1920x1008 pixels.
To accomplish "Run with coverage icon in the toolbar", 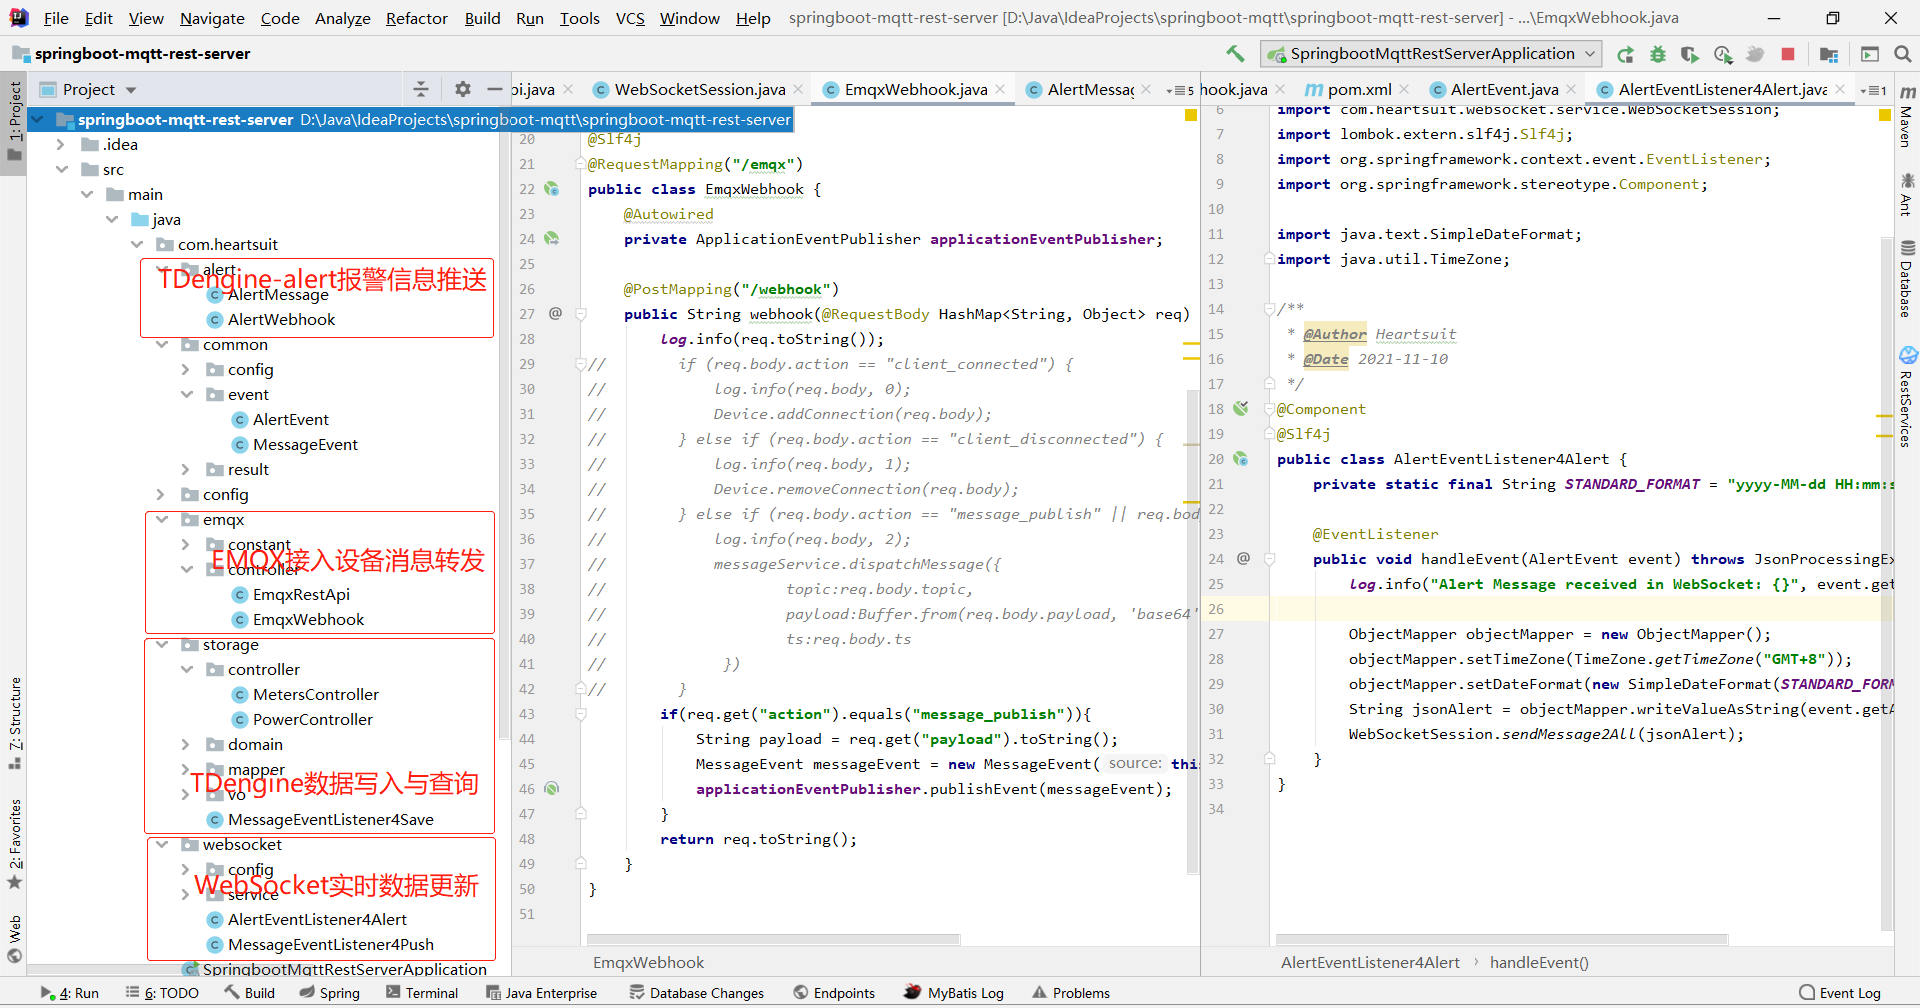I will pos(1690,54).
